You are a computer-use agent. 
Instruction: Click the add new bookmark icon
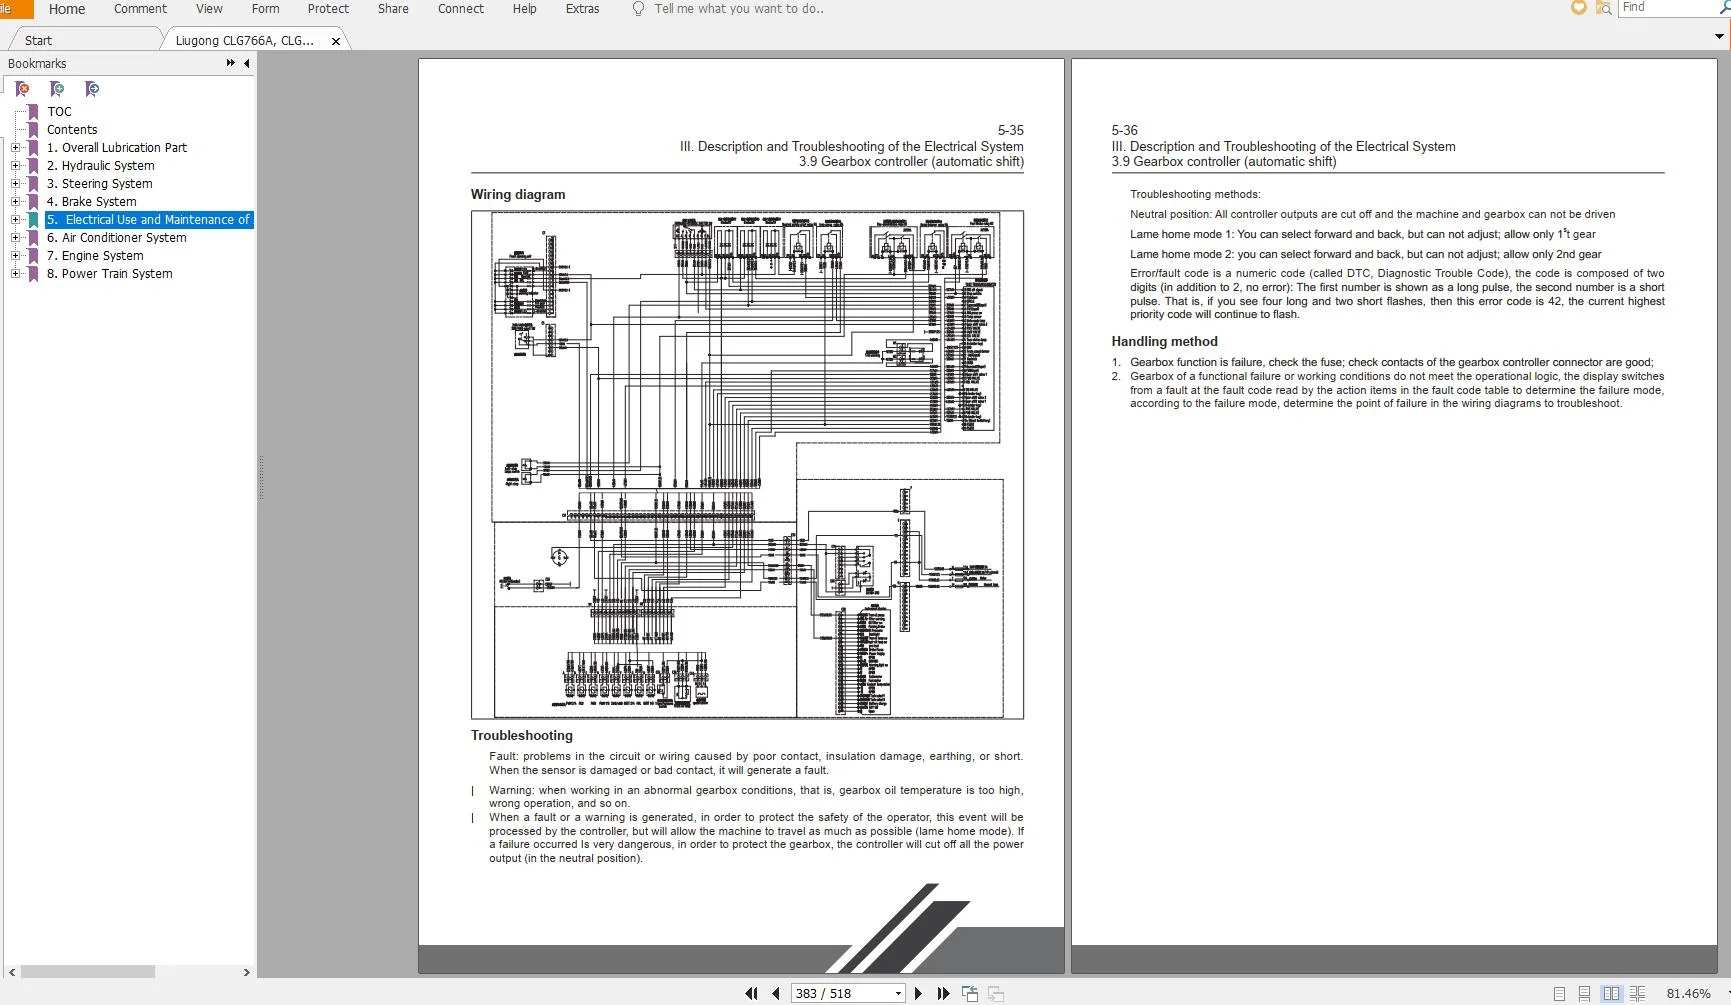[x=57, y=89]
